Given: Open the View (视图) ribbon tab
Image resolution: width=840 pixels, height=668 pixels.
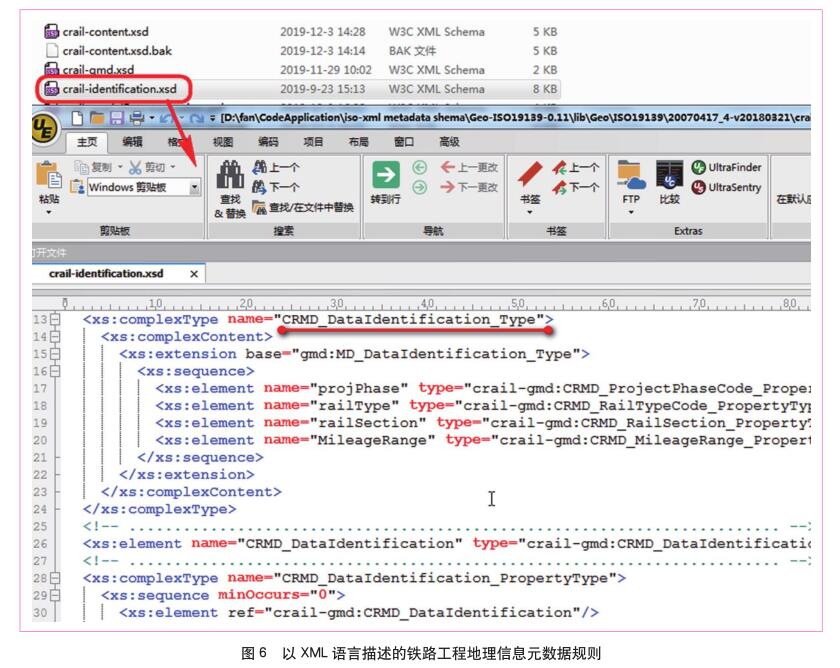Looking at the screenshot, I should point(223,142).
